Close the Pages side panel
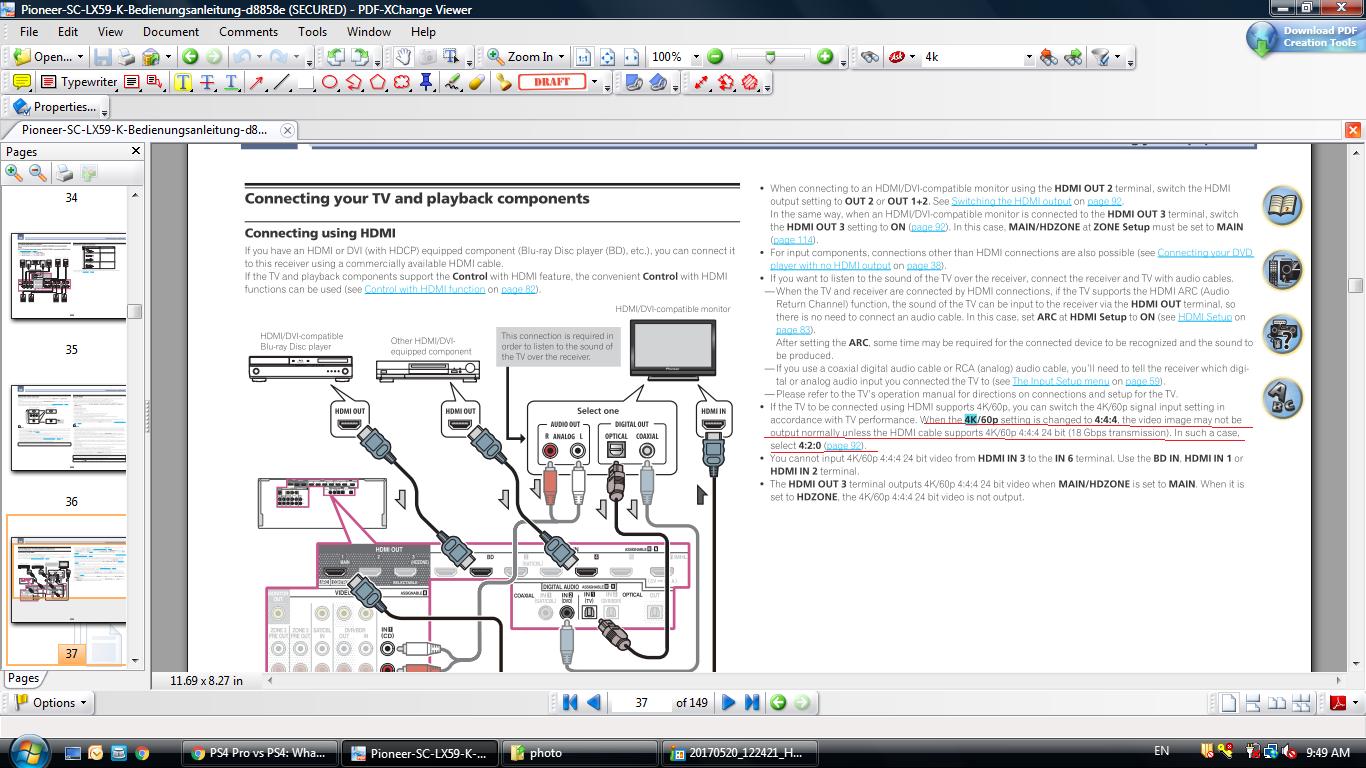This screenshot has width=1366, height=768. click(x=136, y=151)
